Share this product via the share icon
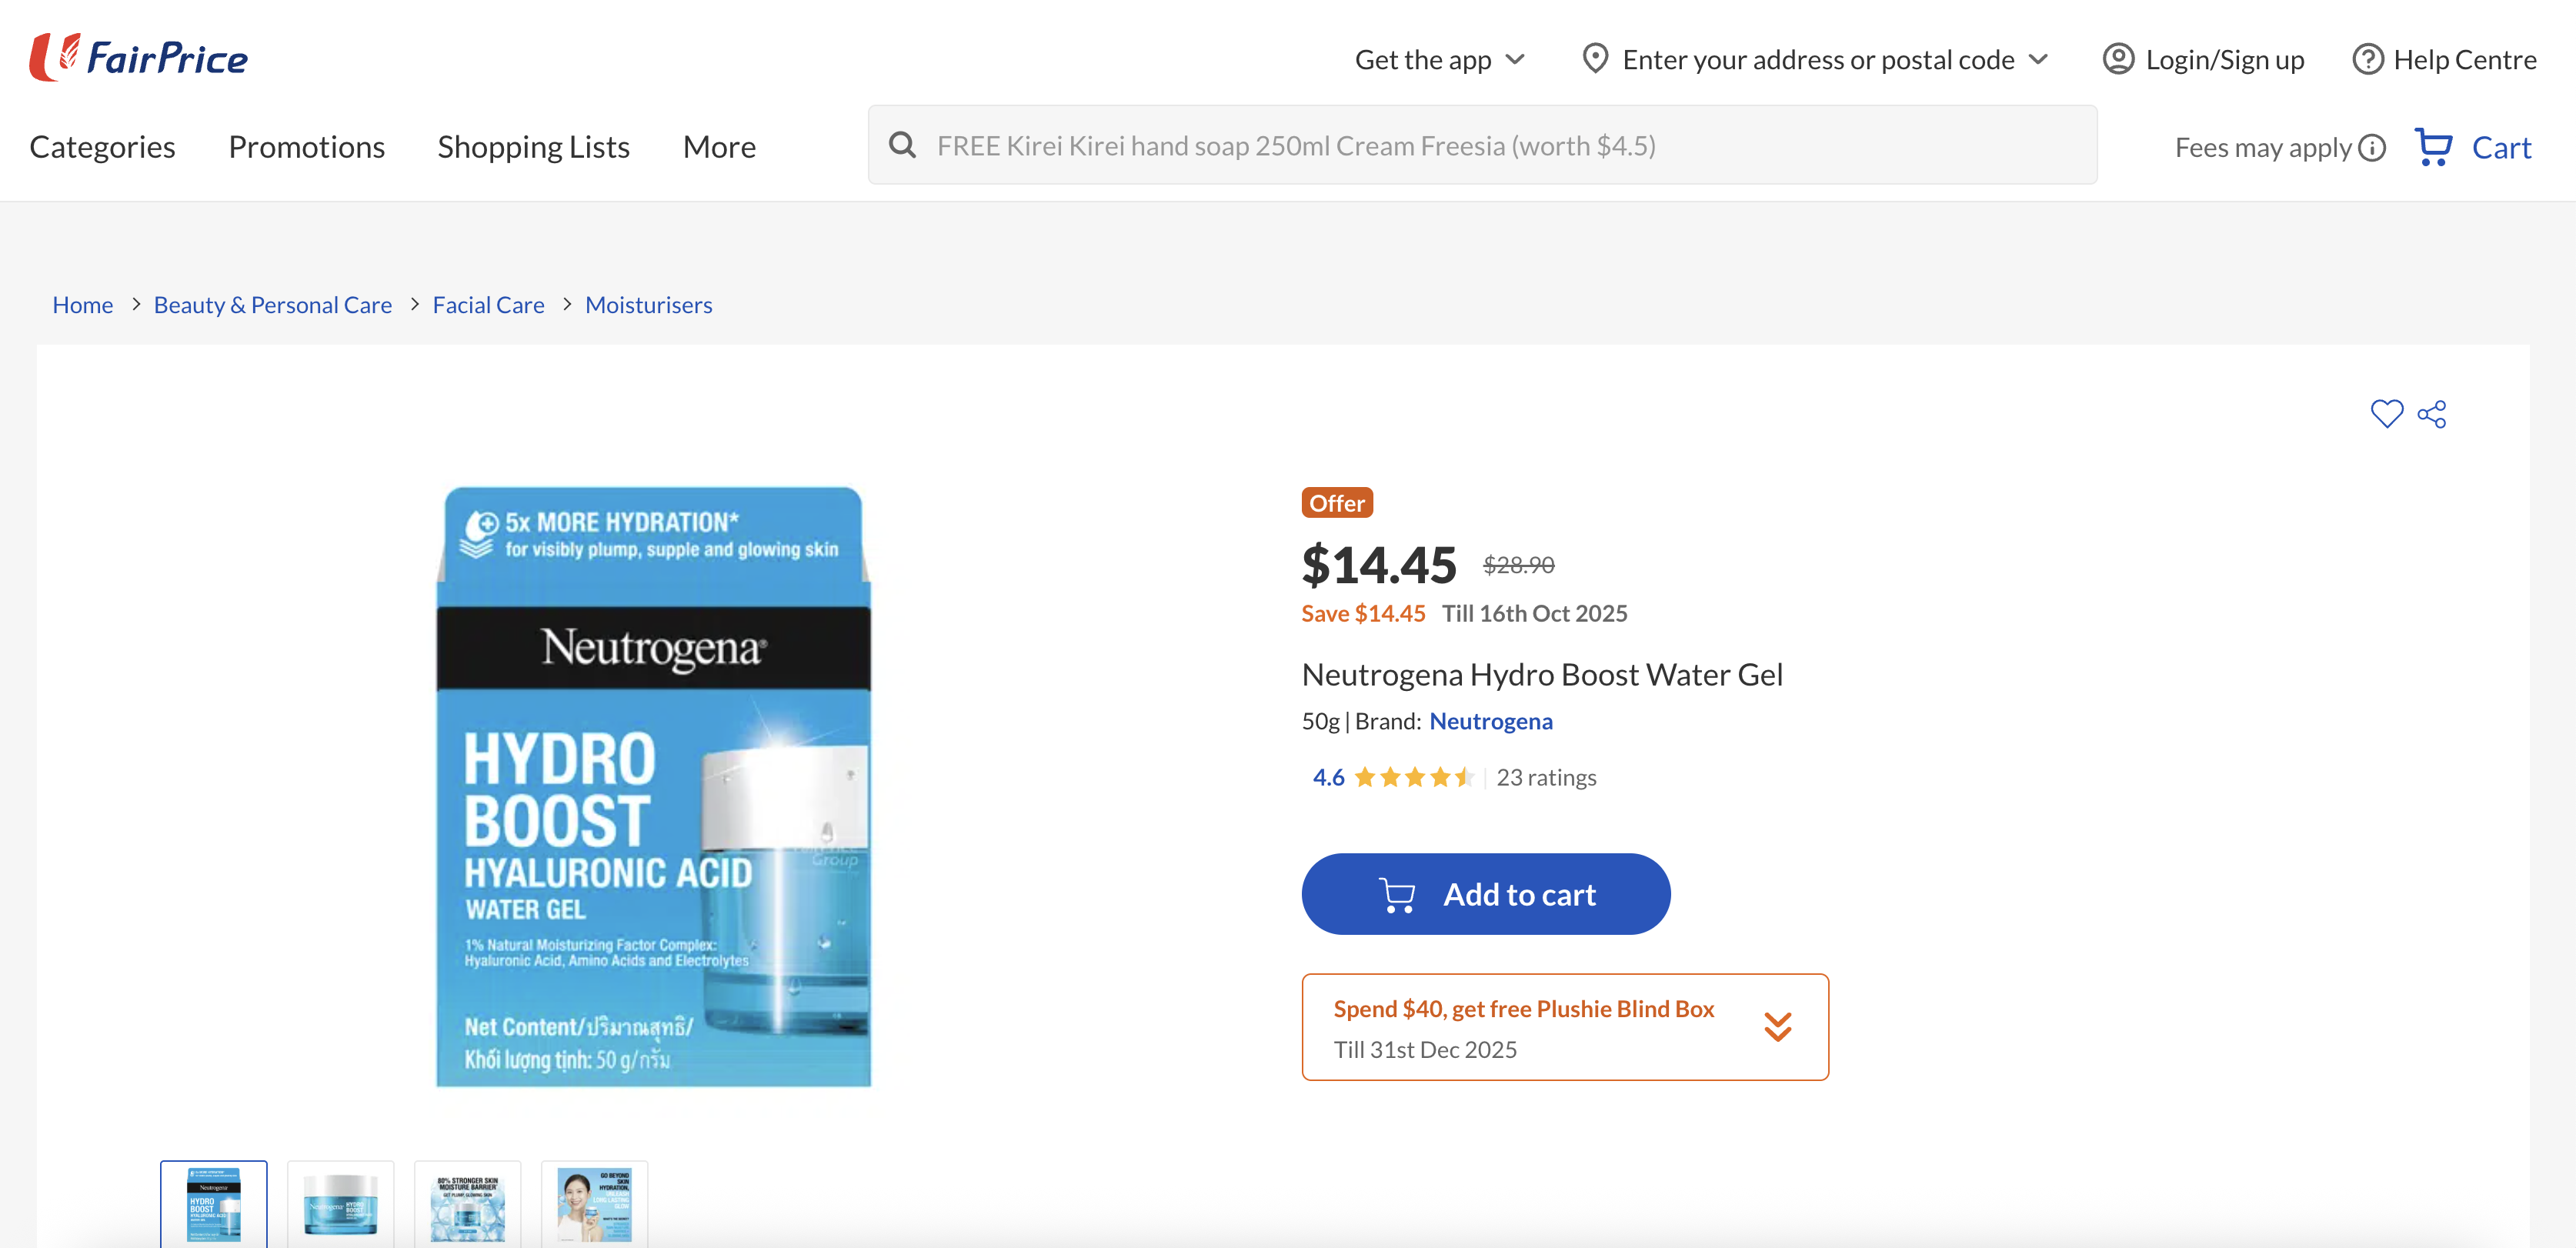The height and width of the screenshot is (1248, 2576). point(2432,413)
